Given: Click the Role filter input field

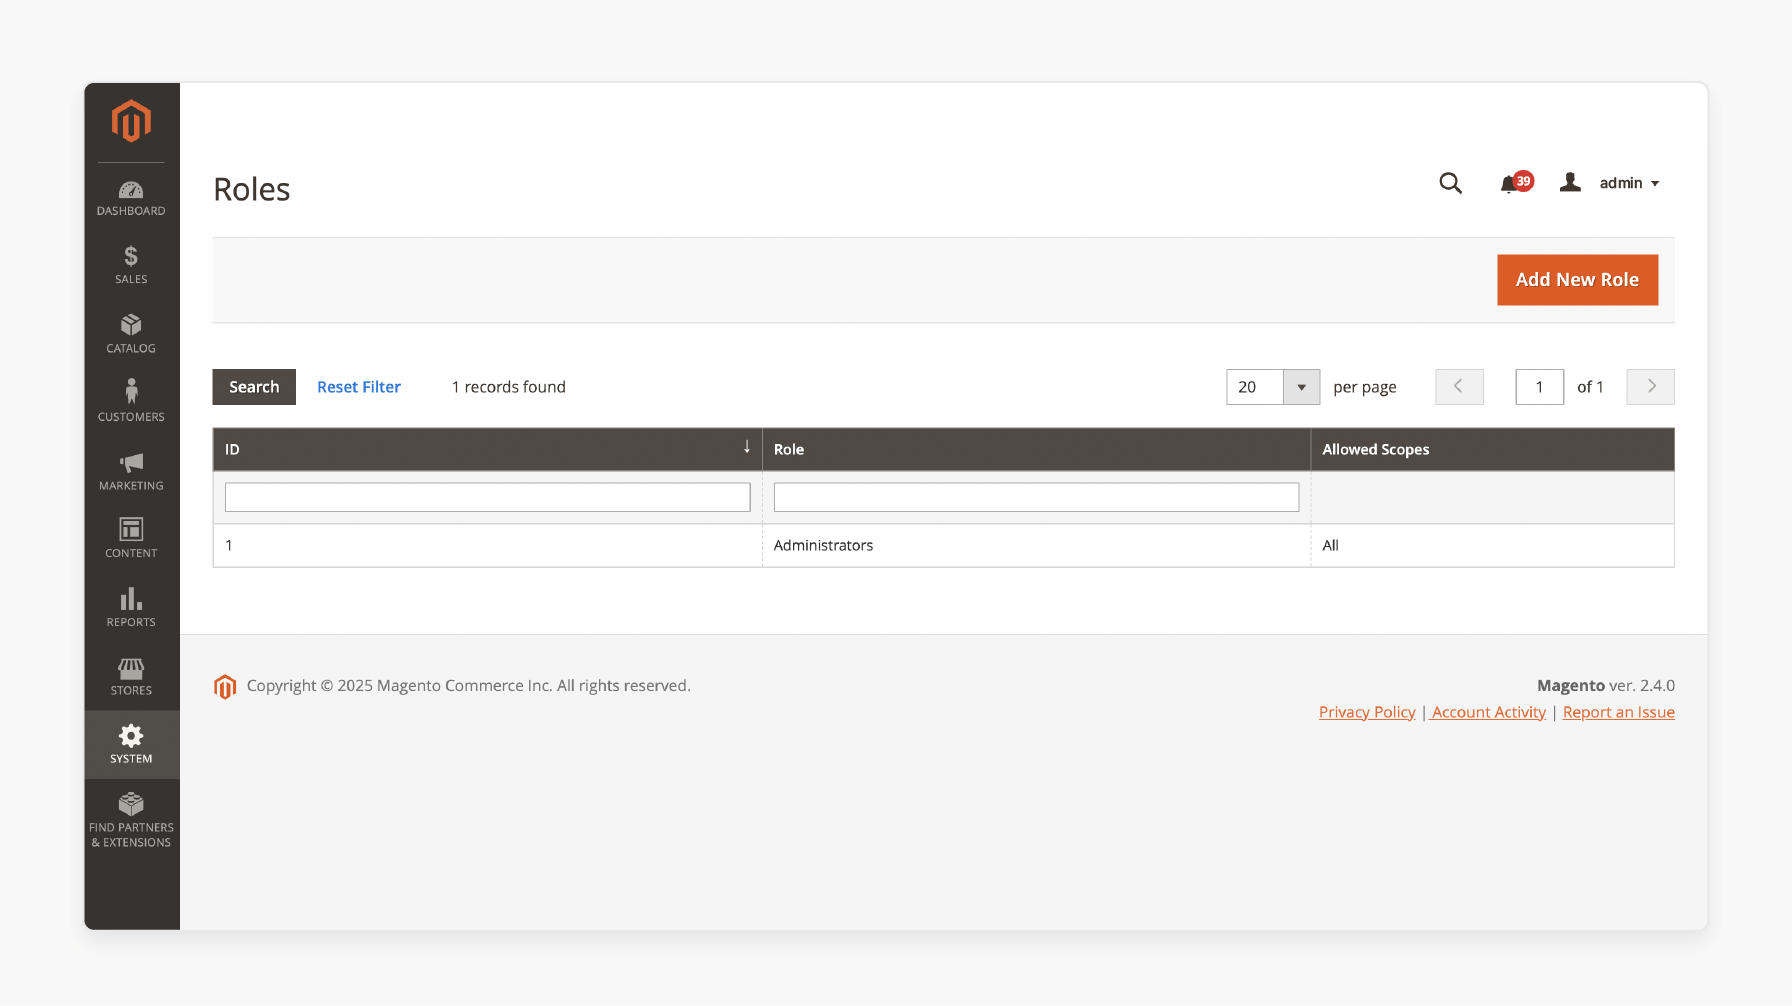Looking at the screenshot, I should tap(1036, 497).
